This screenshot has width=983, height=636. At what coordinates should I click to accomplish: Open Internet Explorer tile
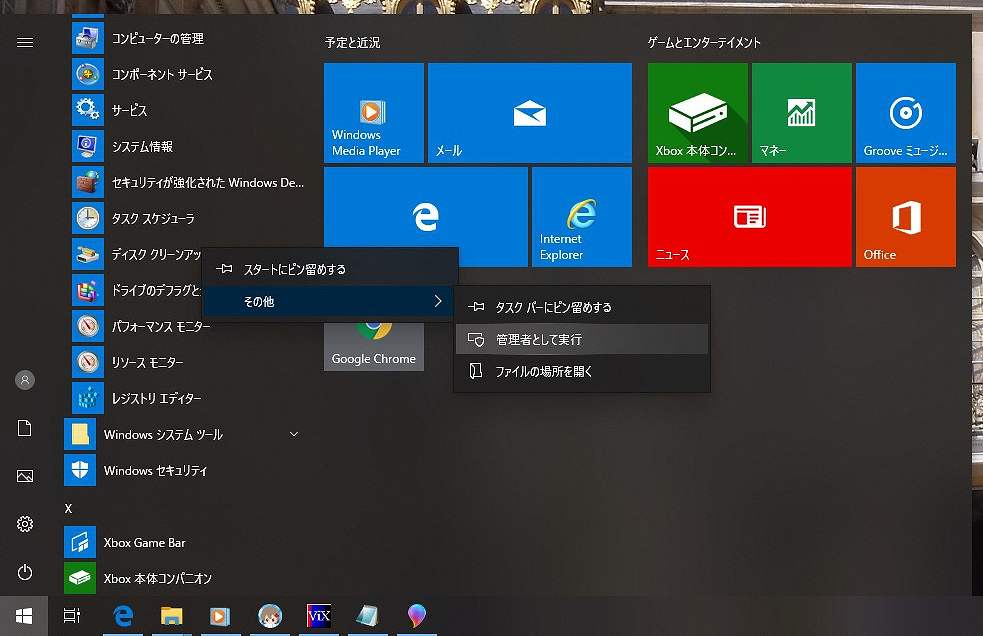pyautogui.click(x=582, y=217)
